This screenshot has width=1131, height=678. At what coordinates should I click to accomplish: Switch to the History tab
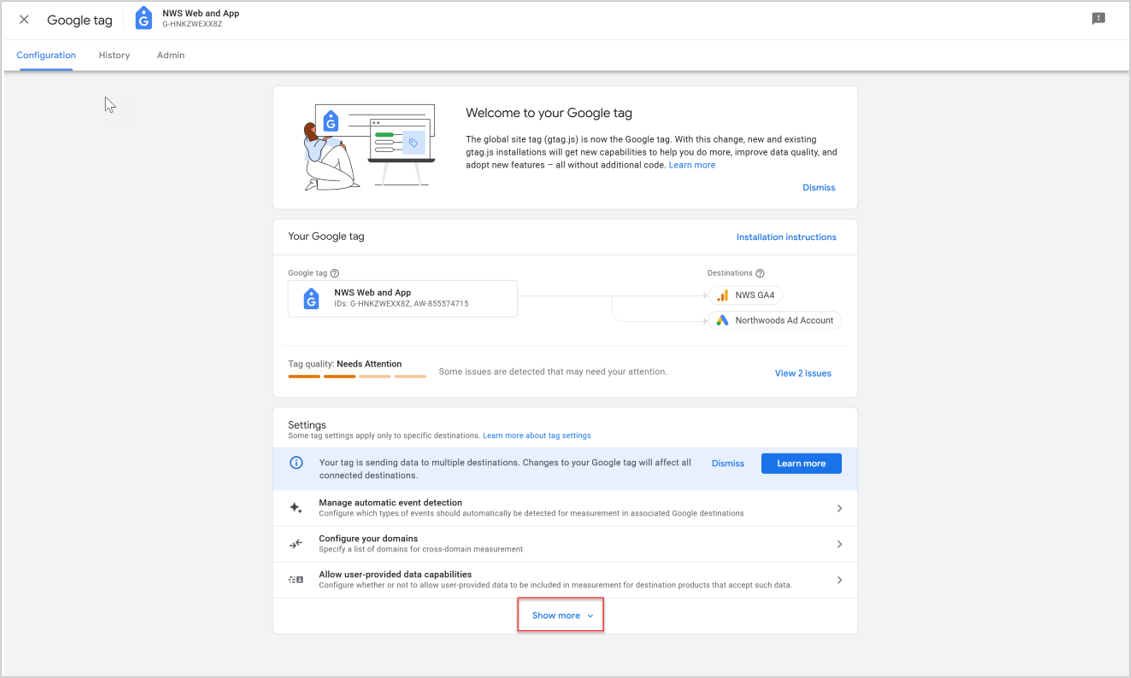coord(114,55)
